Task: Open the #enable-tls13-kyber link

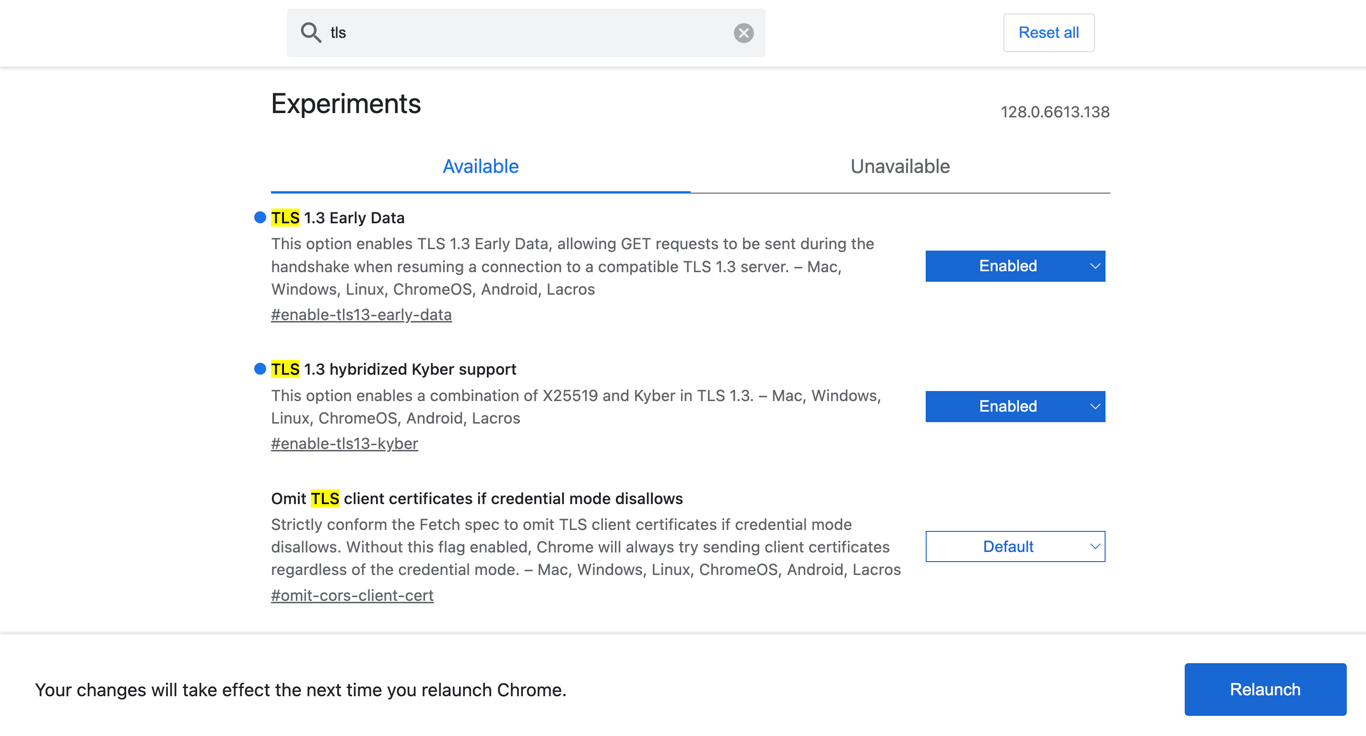Action: tap(344, 443)
